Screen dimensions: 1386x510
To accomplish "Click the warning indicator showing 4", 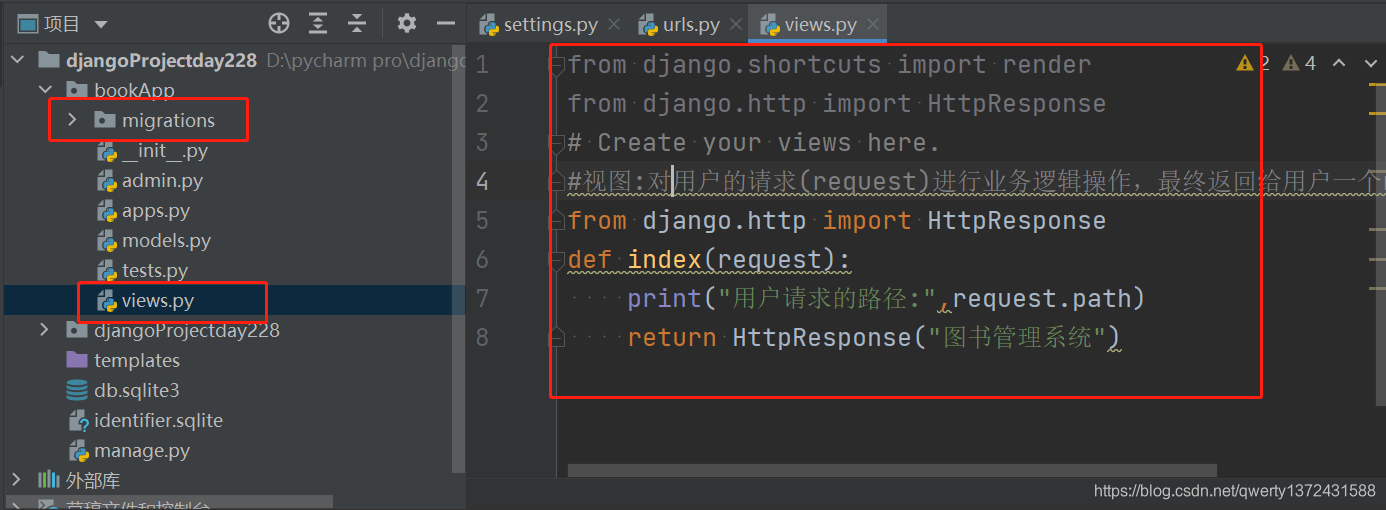I will 1299,64.
